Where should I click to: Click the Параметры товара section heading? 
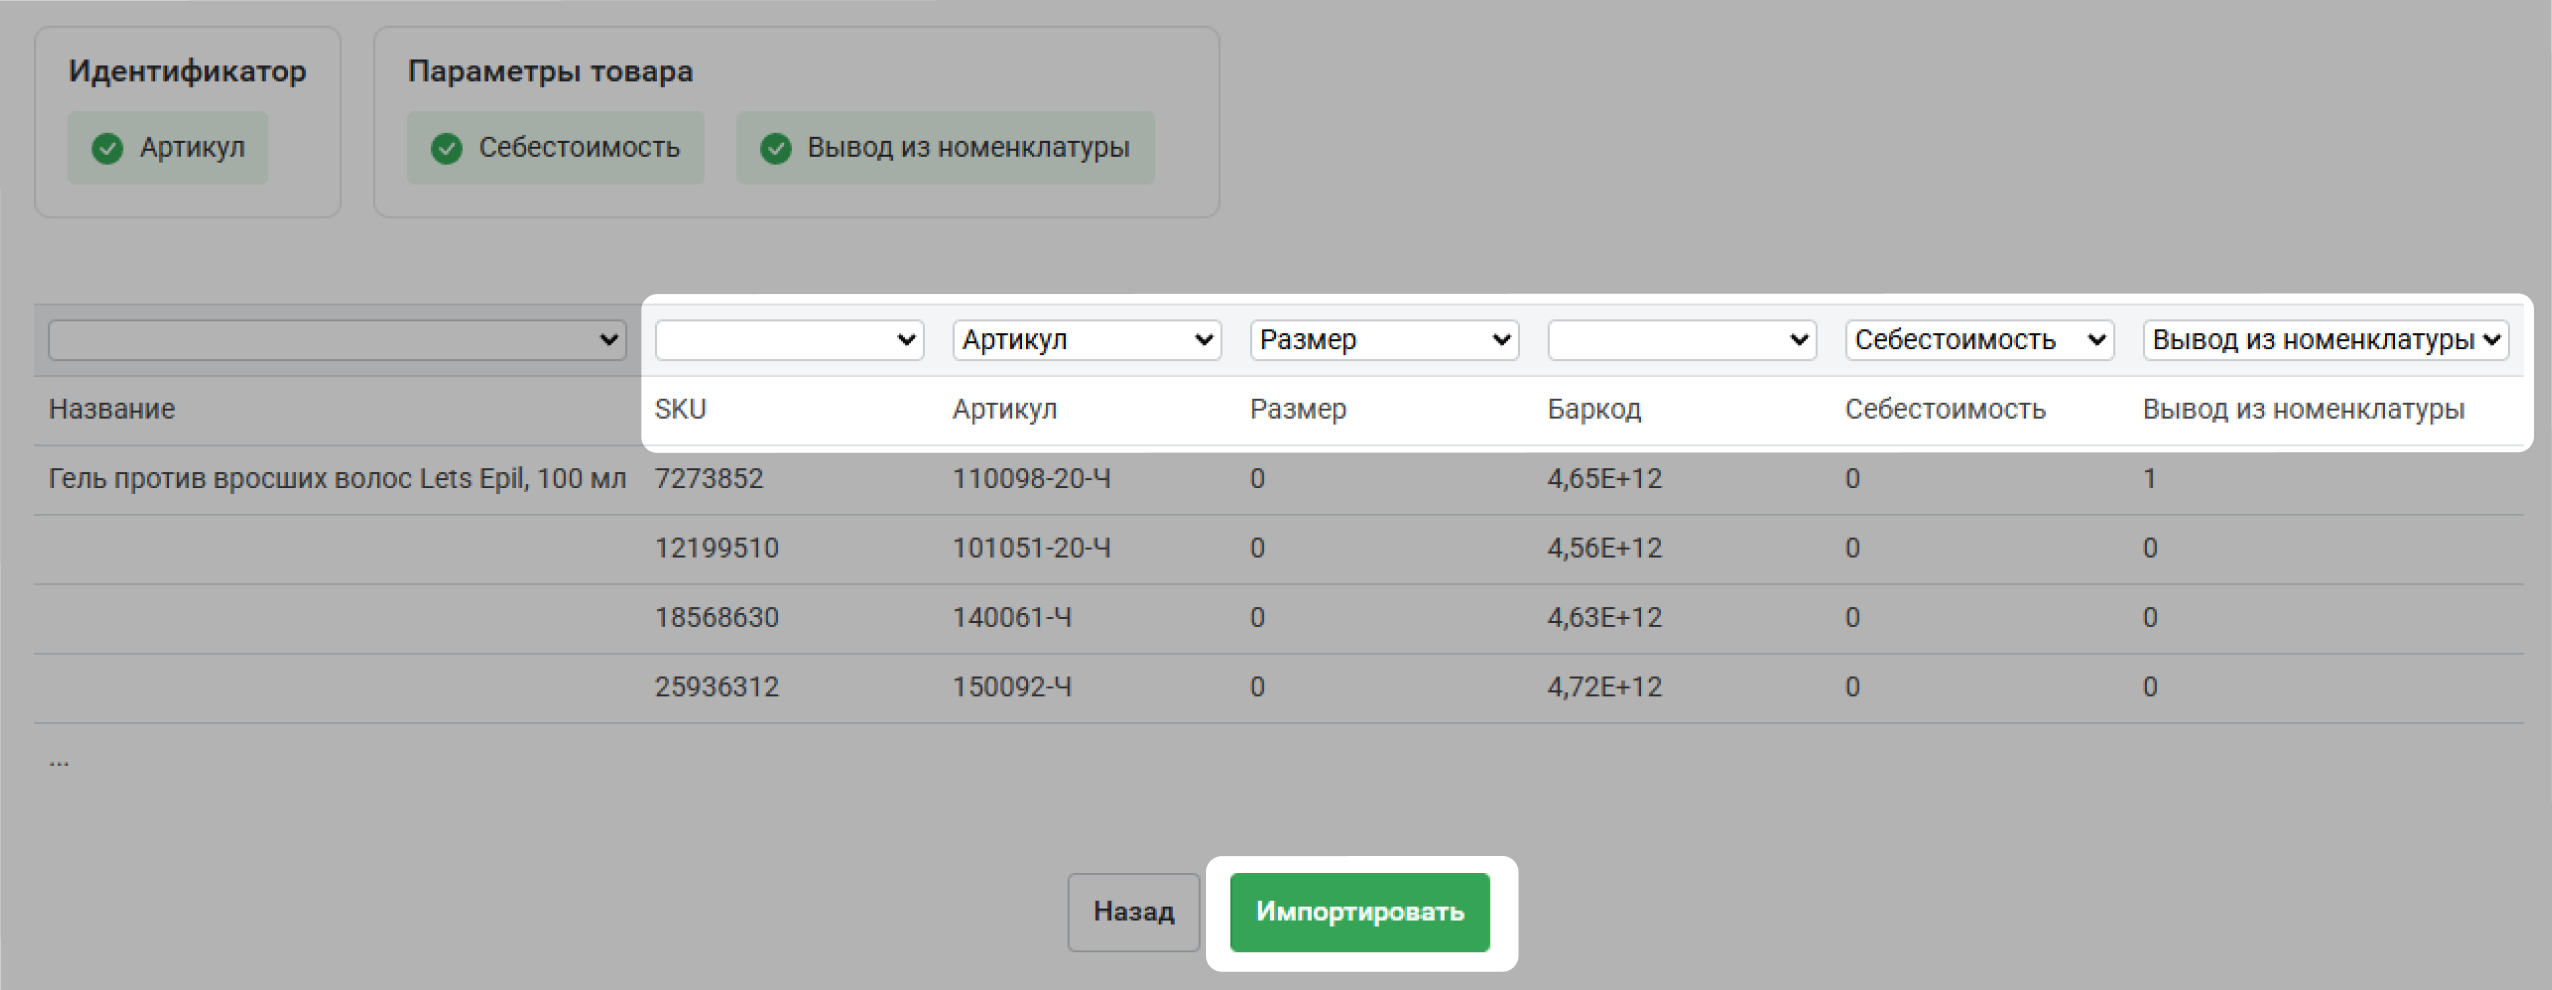(550, 72)
